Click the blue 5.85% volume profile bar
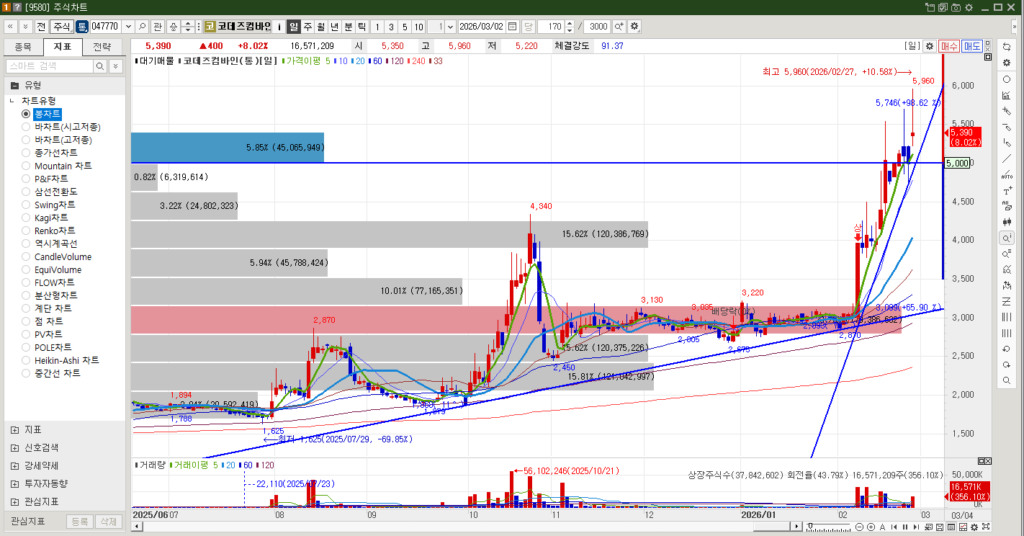 point(285,148)
